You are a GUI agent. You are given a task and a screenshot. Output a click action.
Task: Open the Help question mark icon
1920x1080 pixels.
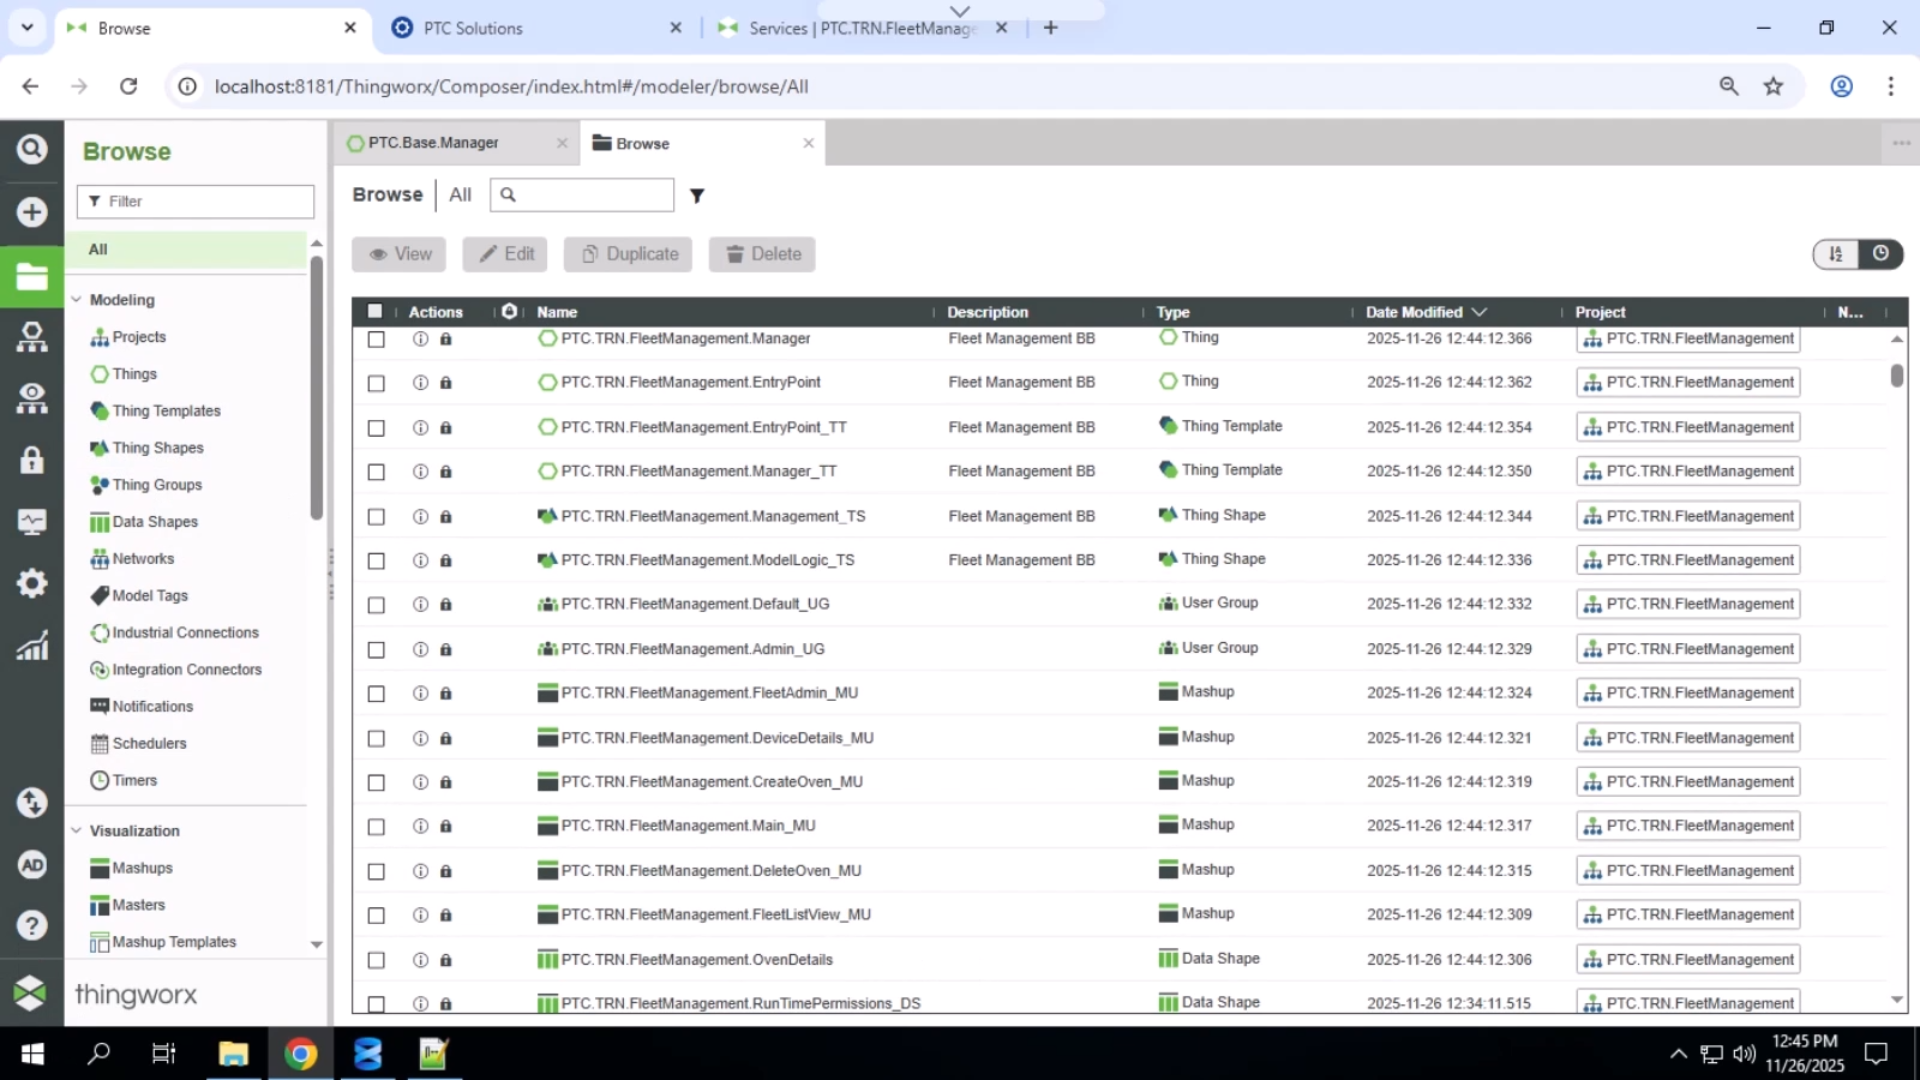tap(32, 926)
